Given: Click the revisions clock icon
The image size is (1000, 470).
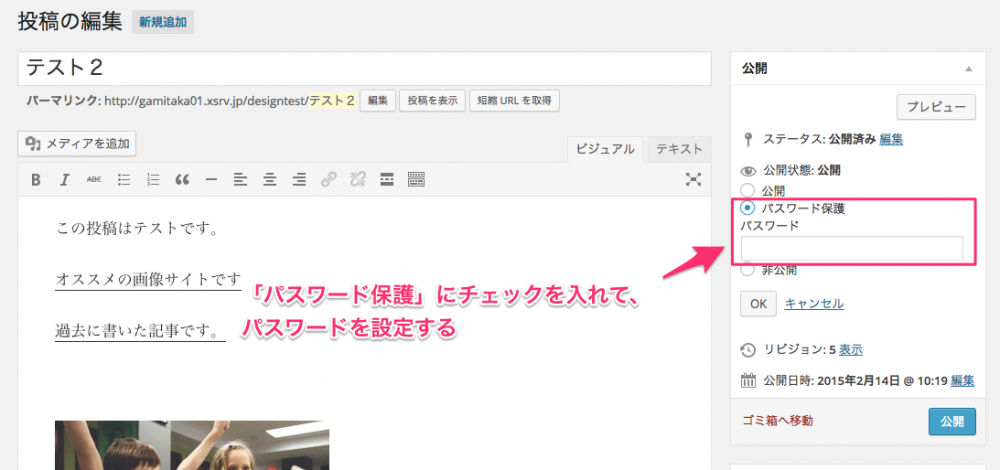Looking at the screenshot, I should pos(748,349).
